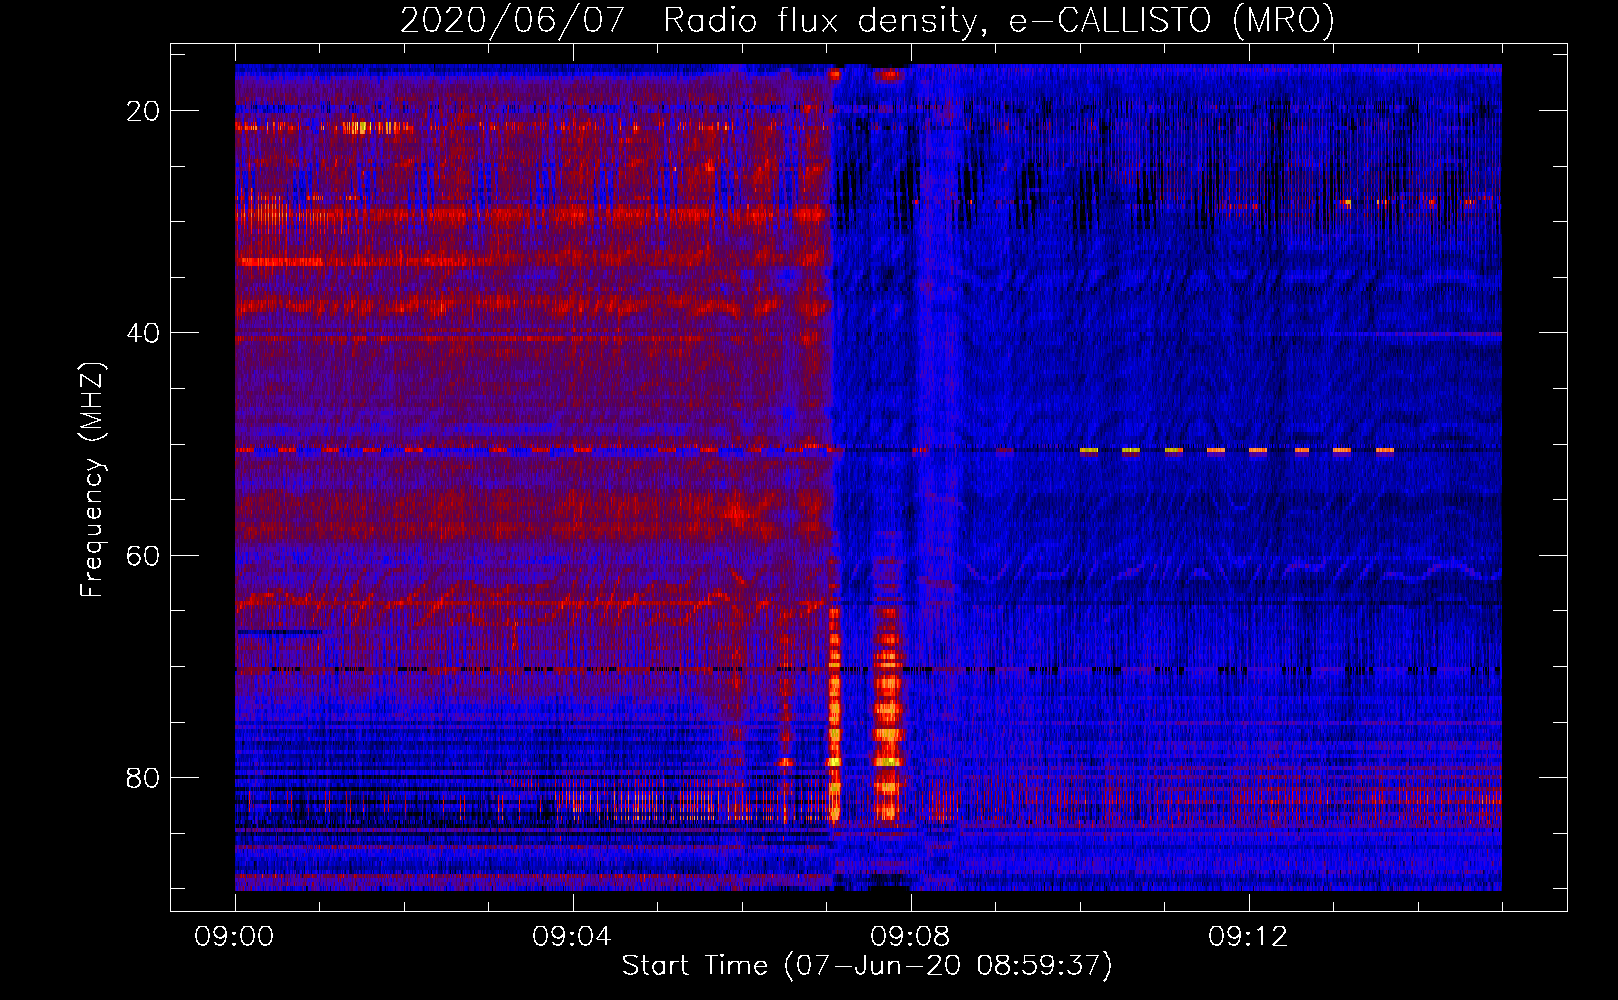Click the '09:08' time tick label

pos(910,937)
